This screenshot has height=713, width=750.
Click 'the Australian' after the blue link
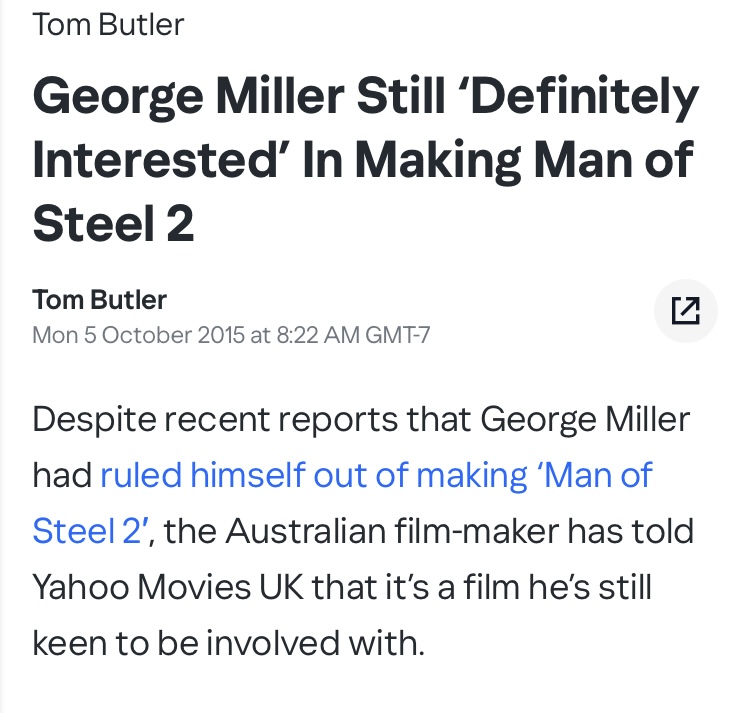pyautogui.click(x=270, y=530)
